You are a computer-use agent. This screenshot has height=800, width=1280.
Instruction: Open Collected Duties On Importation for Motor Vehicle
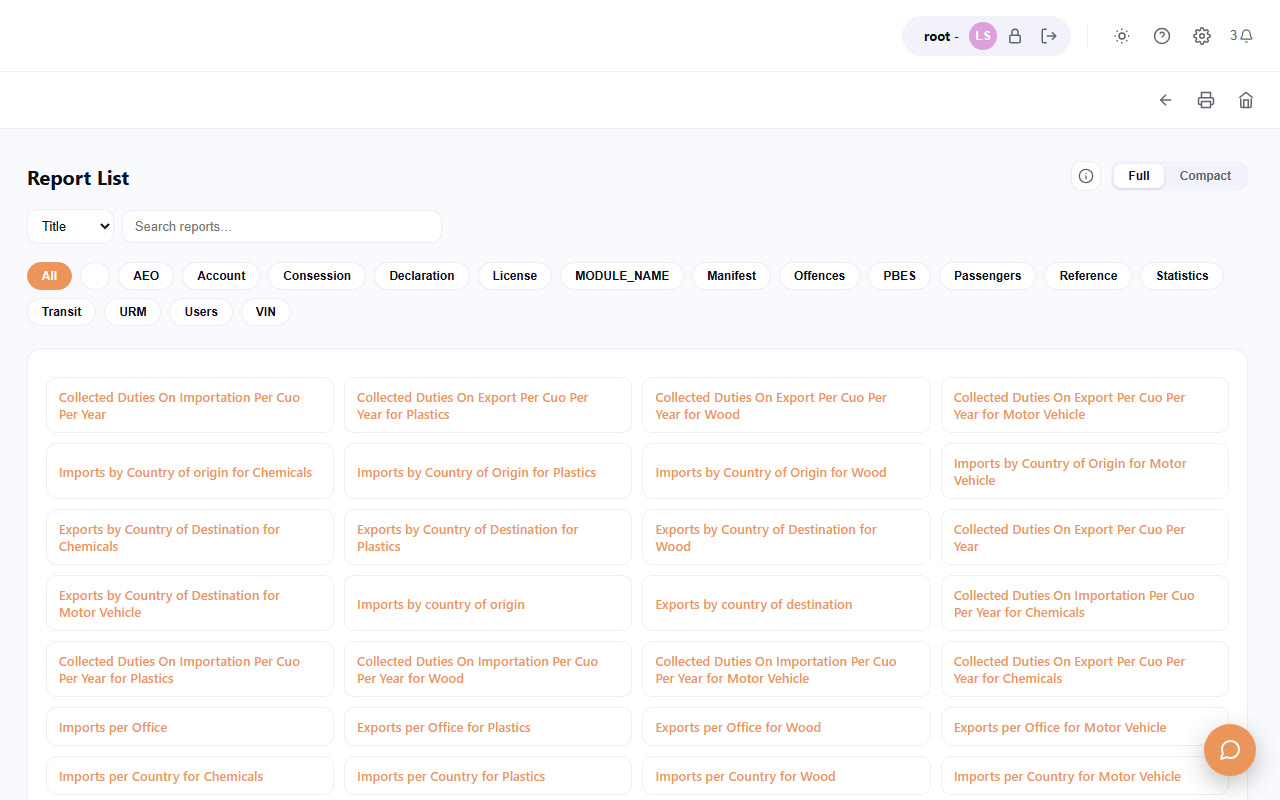[786, 669]
